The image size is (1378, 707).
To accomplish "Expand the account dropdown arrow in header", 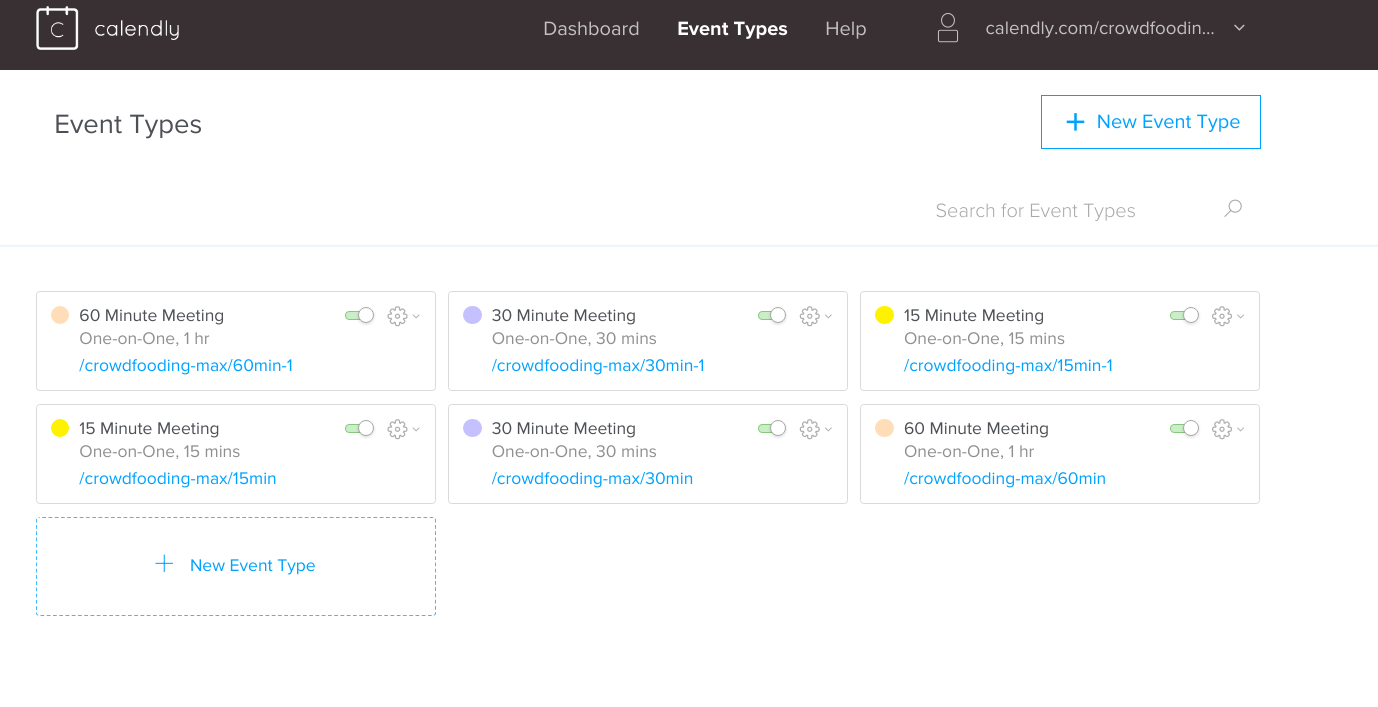I will (x=1239, y=28).
